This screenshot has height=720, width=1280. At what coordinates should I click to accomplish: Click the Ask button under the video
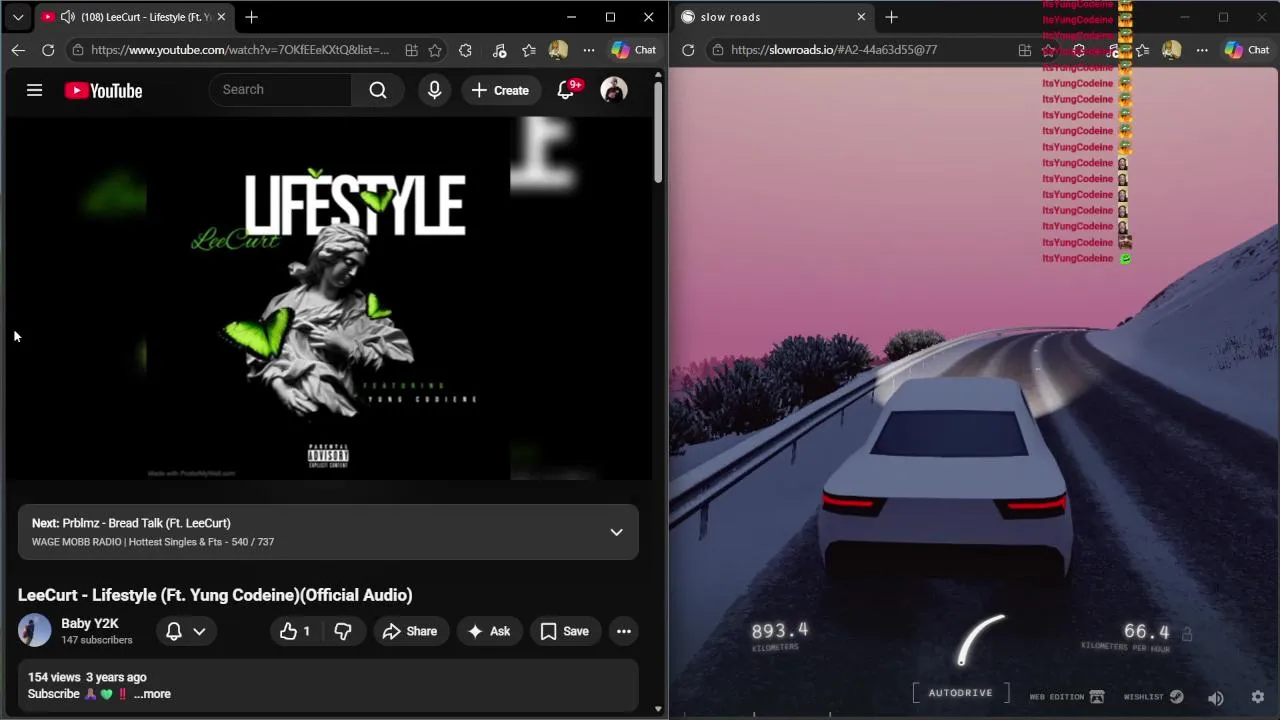489,631
